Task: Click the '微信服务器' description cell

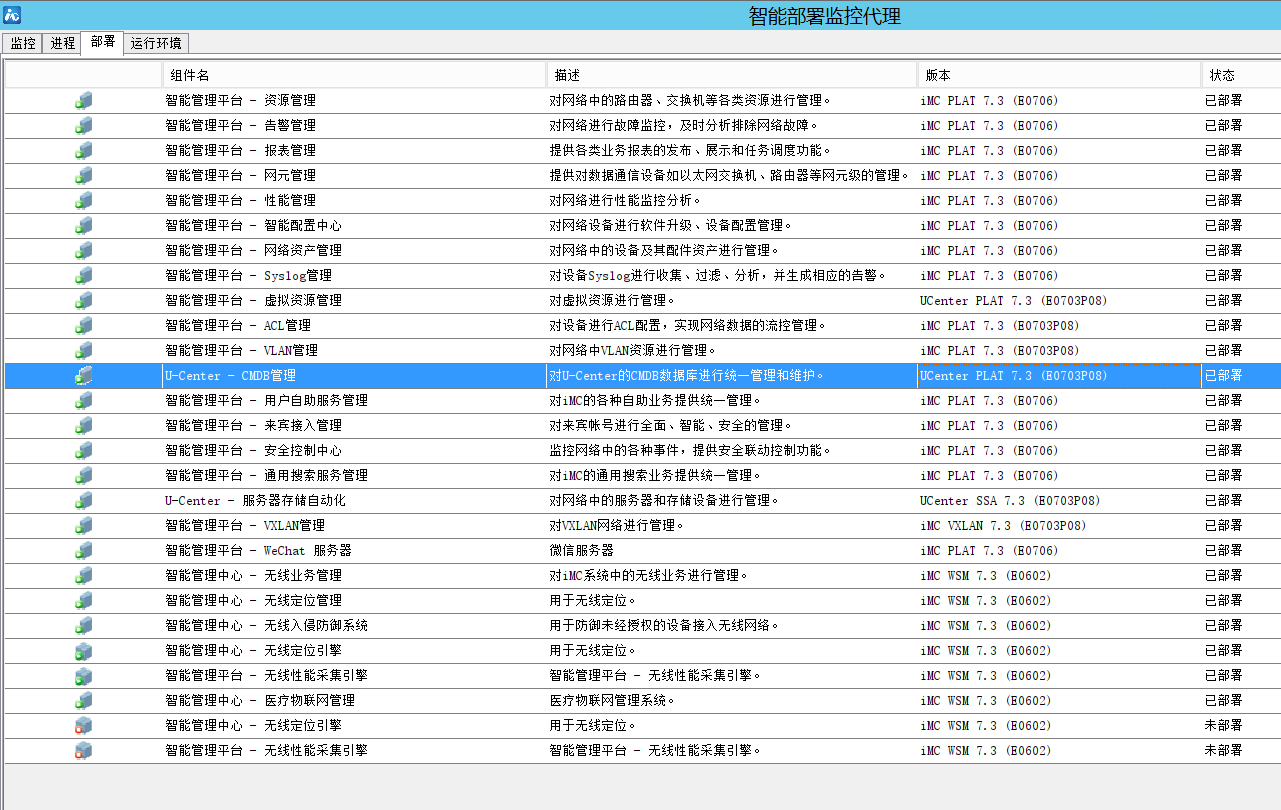Action: coord(581,550)
